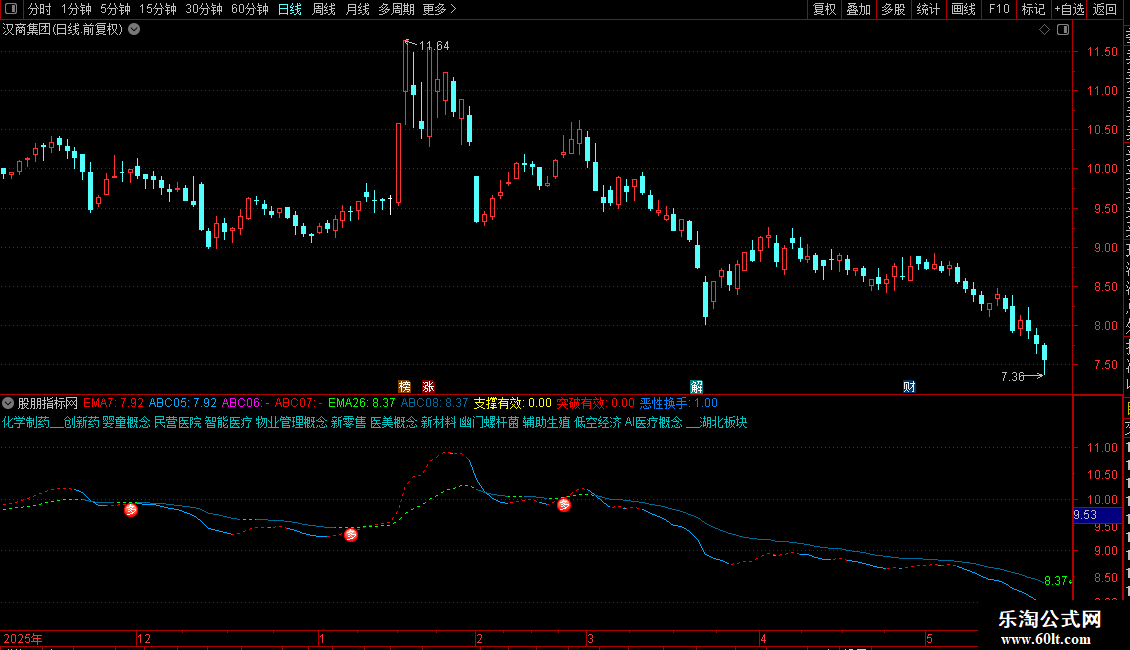1130x650 pixels.
Task: Click the 多股 multi-stock button
Action: pos(893,9)
